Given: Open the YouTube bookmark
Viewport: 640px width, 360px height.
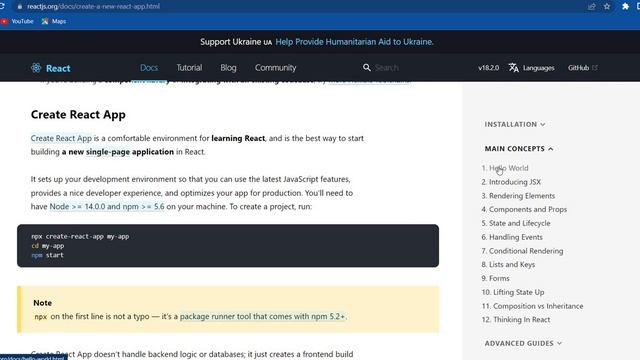Looking at the screenshot, I should coord(17,21).
